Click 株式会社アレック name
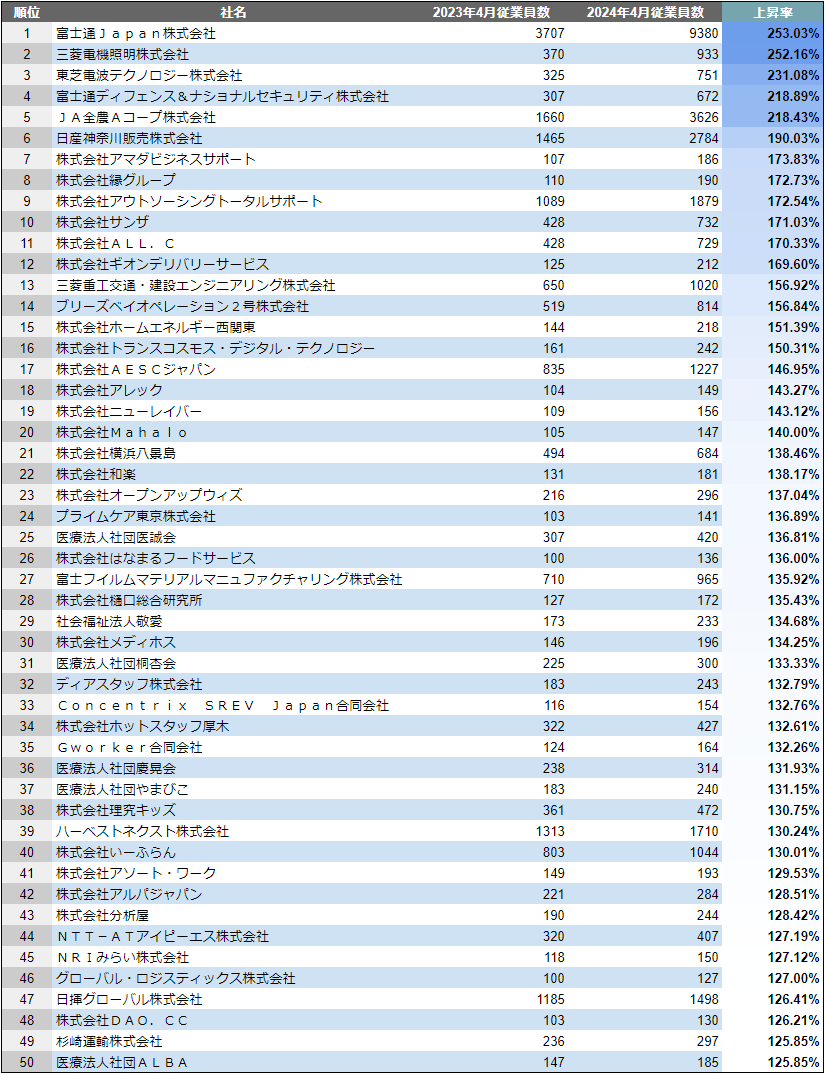This screenshot has width=825, height=1074. click(110, 390)
